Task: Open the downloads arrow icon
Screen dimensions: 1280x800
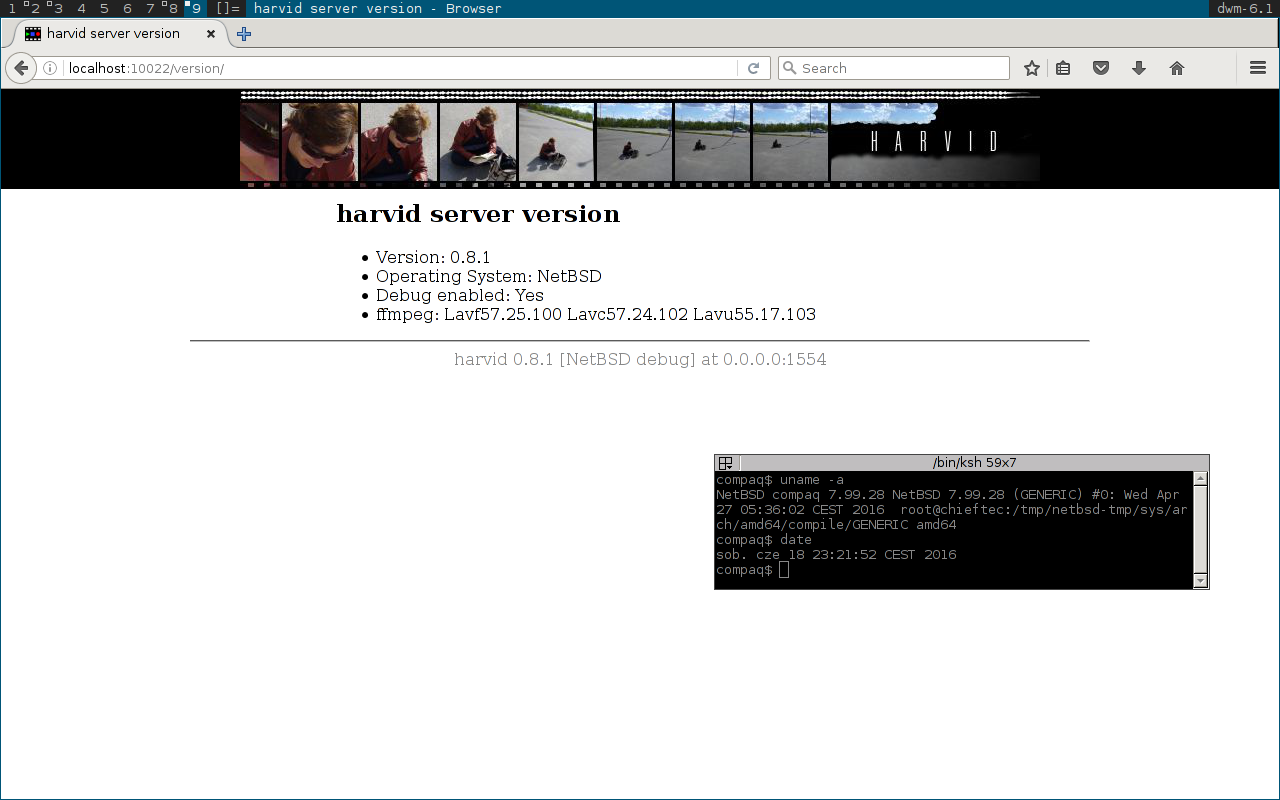Action: click(1139, 68)
